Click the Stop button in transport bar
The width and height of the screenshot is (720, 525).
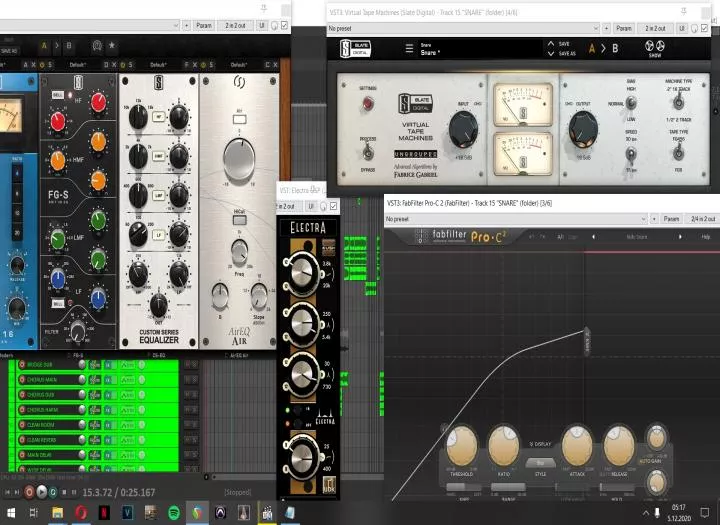[64, 492]
